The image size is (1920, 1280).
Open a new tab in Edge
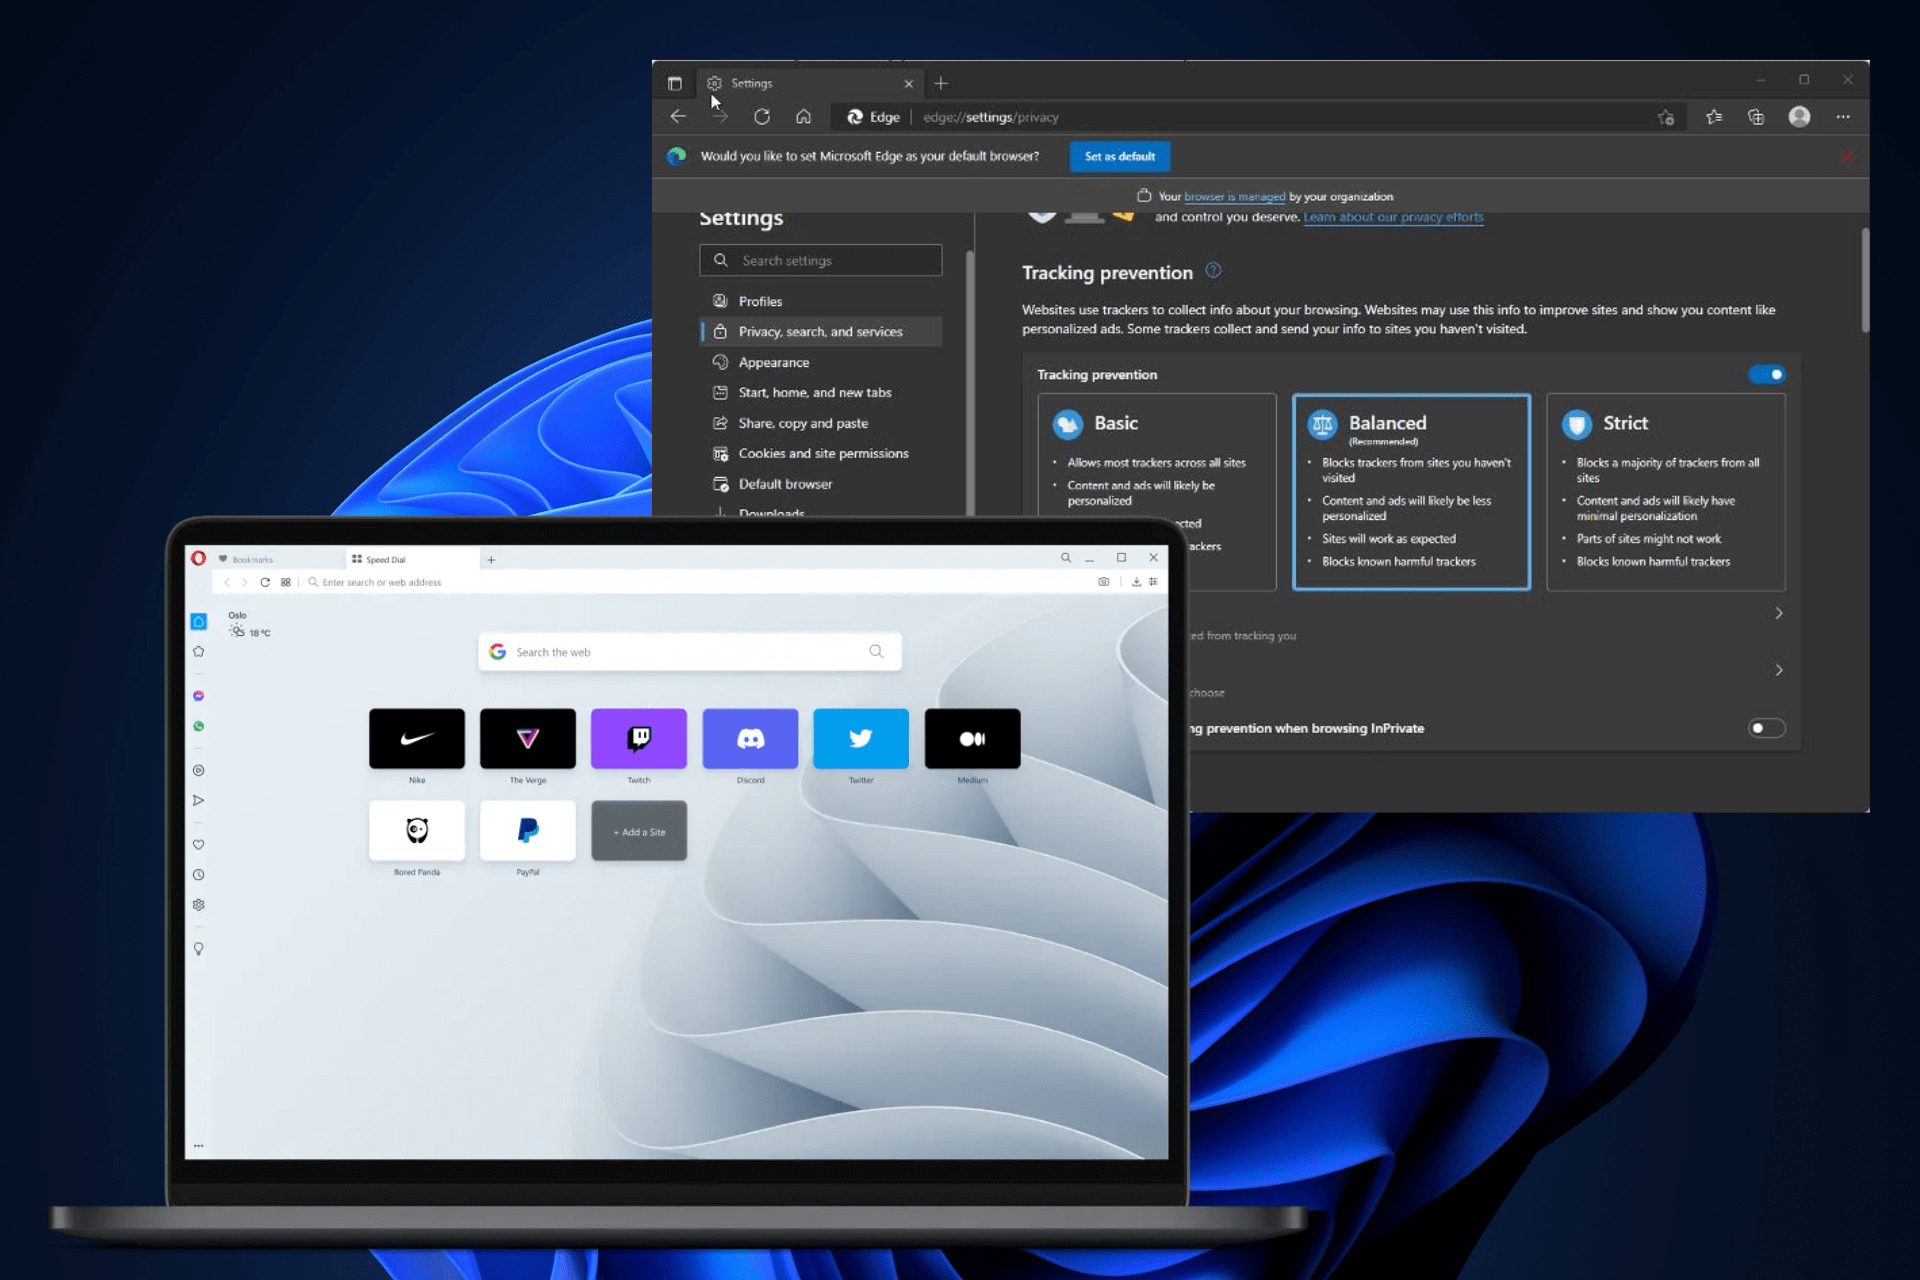click(x=941, y=83)
